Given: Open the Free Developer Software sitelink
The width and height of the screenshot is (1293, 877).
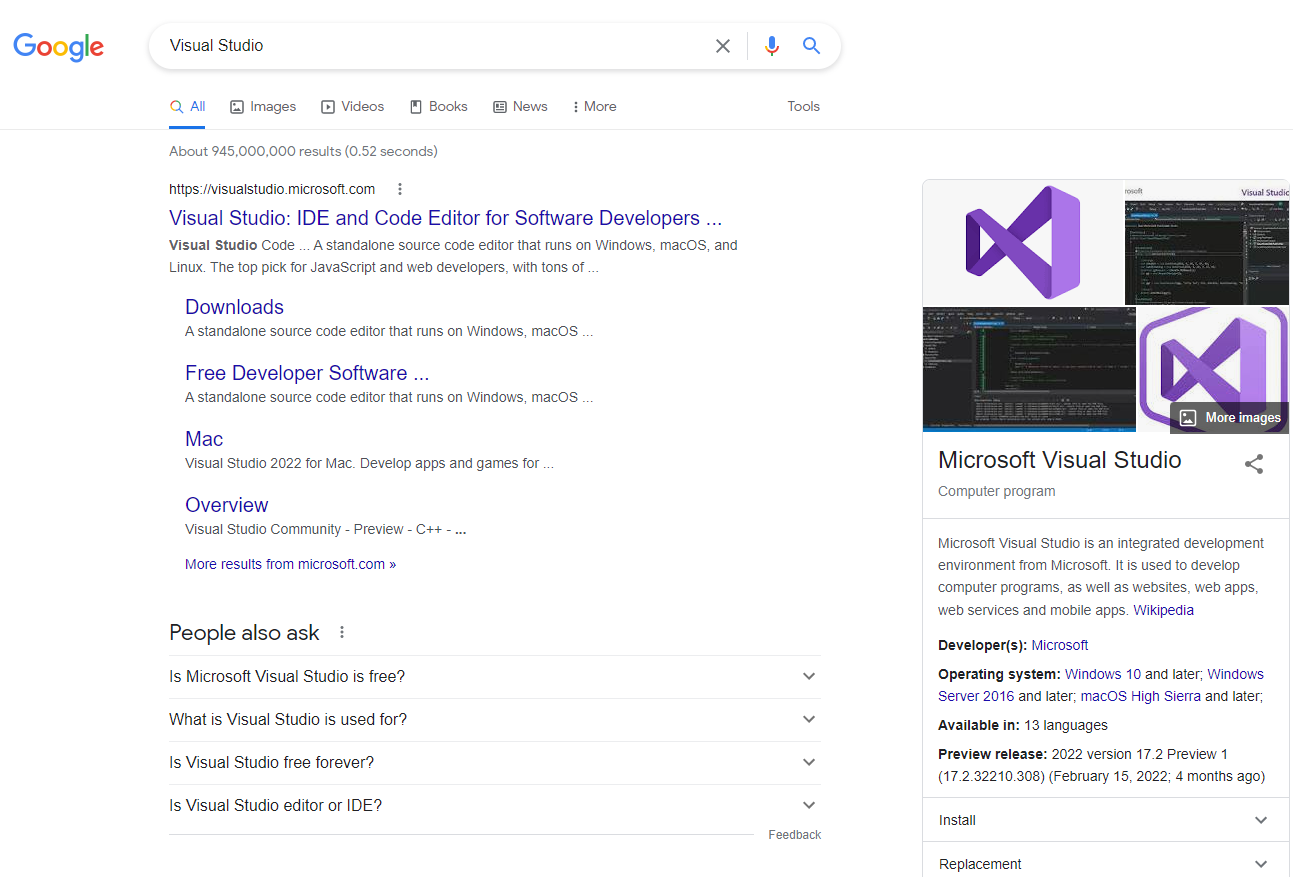Looking at the screenshot, I should [307, 373].
